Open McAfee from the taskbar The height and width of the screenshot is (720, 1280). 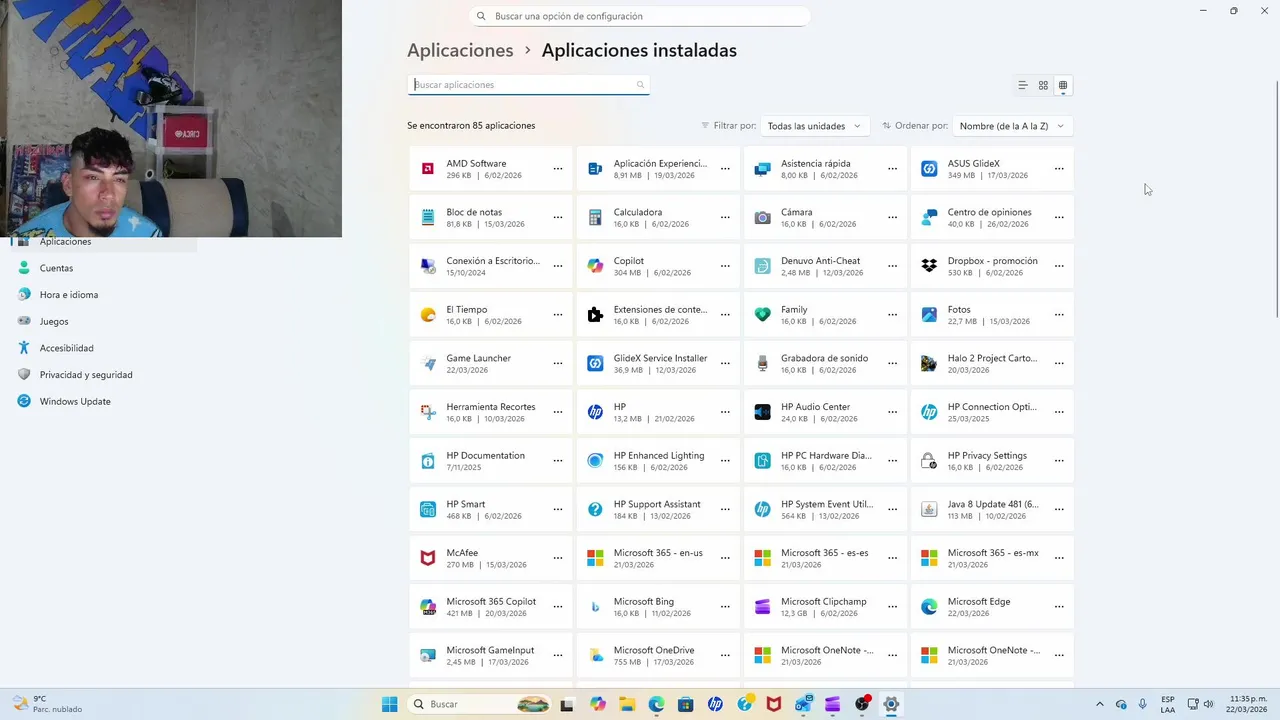click(x=773, y=704)
